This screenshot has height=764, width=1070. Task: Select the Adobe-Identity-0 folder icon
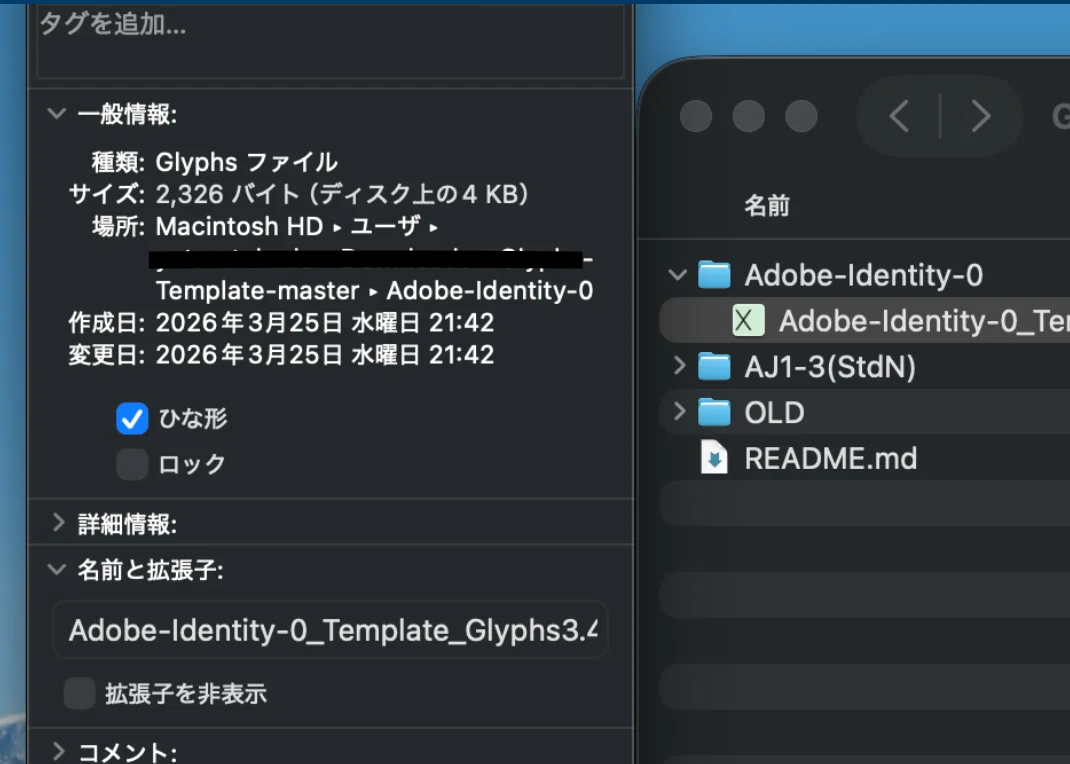[714, 275]
